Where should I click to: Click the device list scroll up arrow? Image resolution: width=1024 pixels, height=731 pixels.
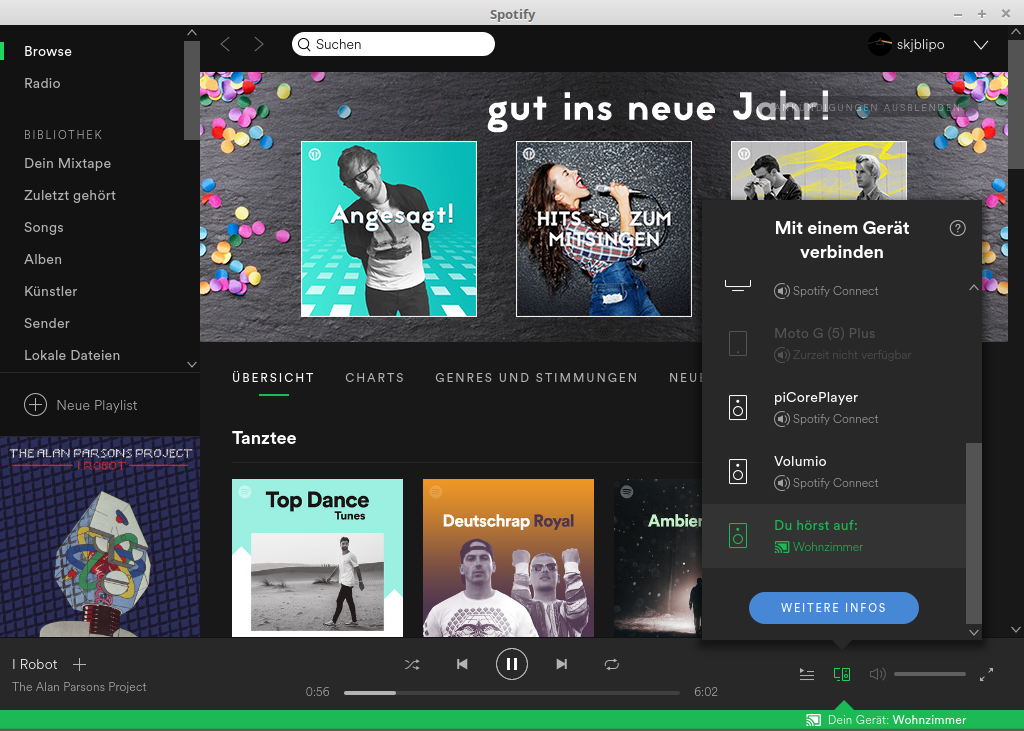(974, 287)
